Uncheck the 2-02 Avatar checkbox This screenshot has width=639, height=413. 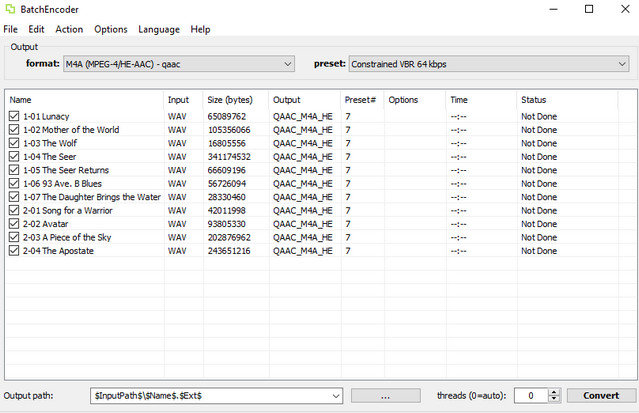(14, 224)
